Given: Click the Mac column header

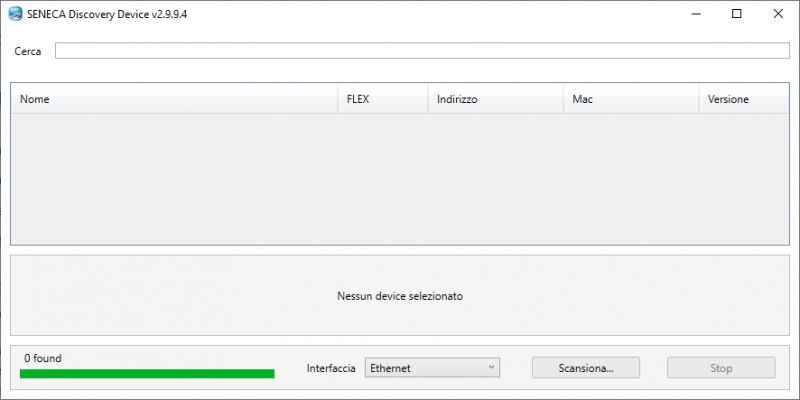Looking at the screenshot, I should tap(630, 99).
